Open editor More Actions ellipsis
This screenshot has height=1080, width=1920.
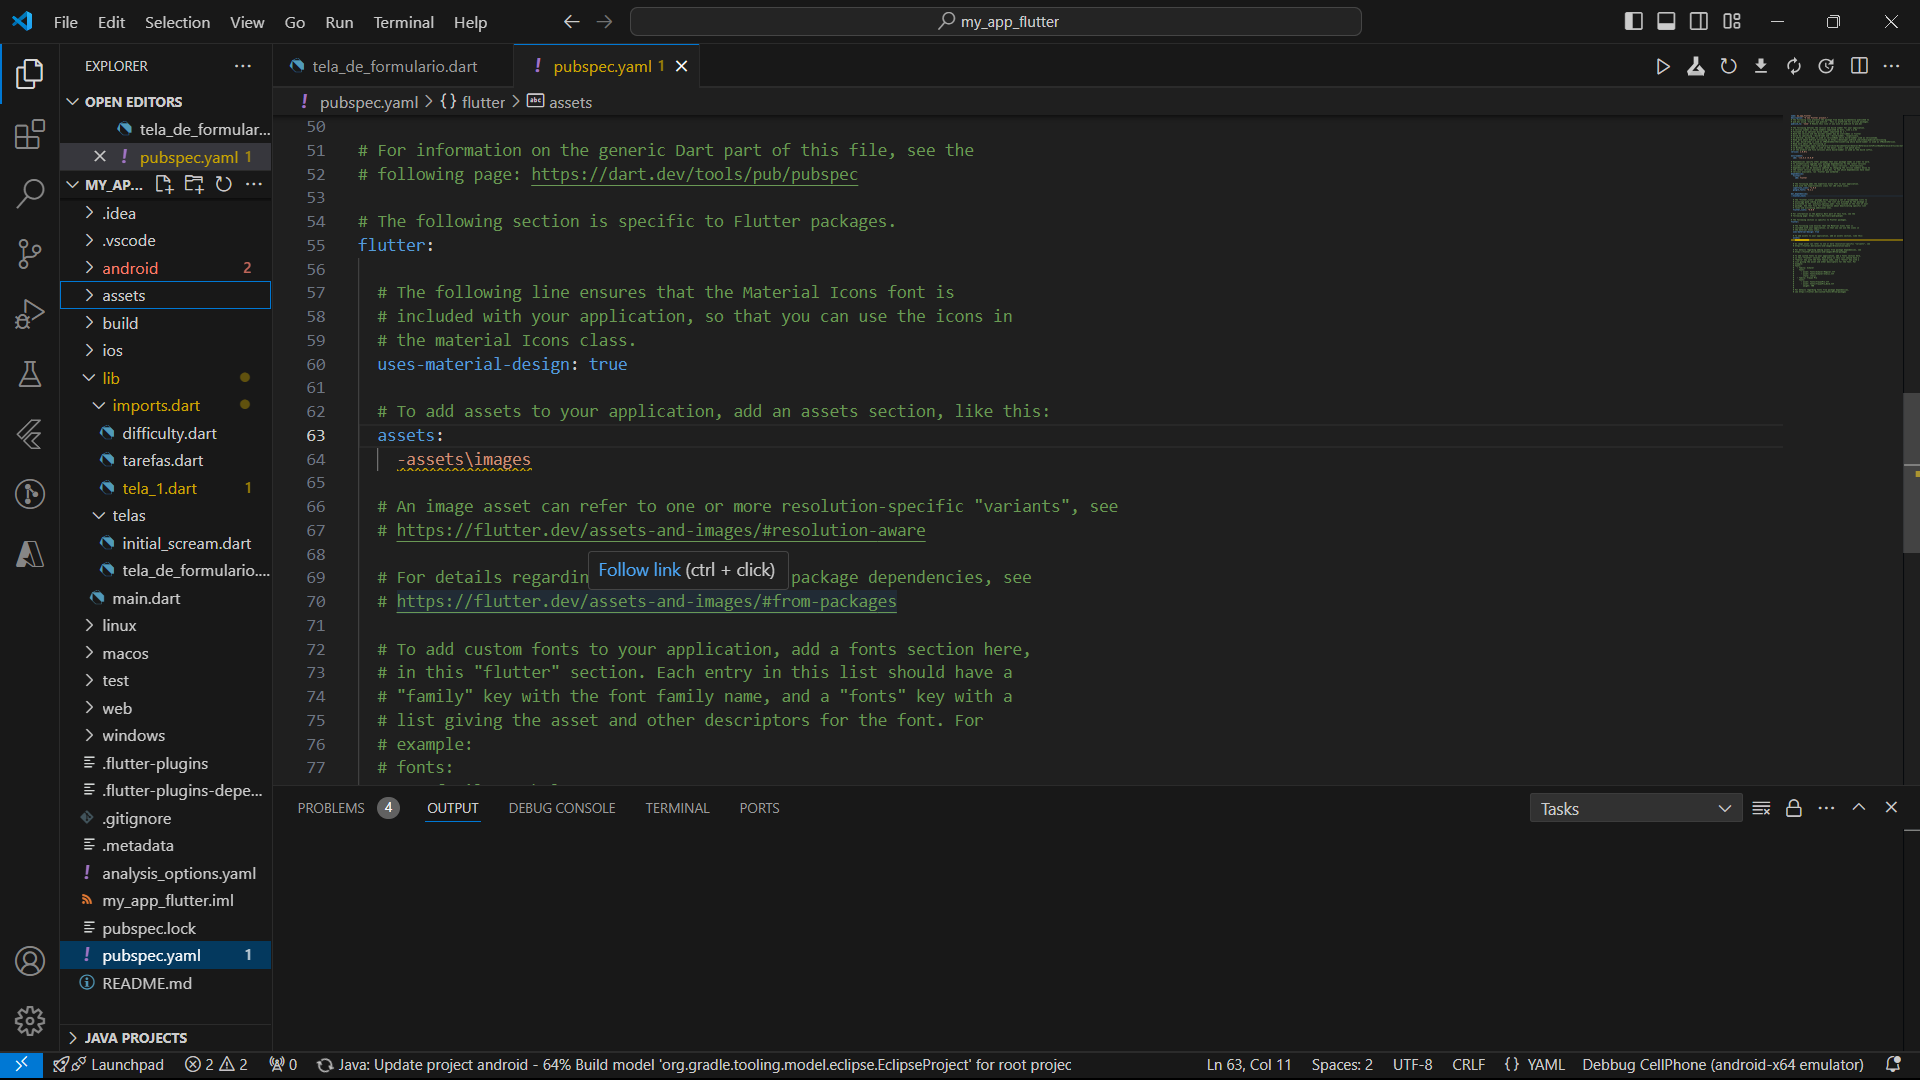click(x=1891, y=66)
